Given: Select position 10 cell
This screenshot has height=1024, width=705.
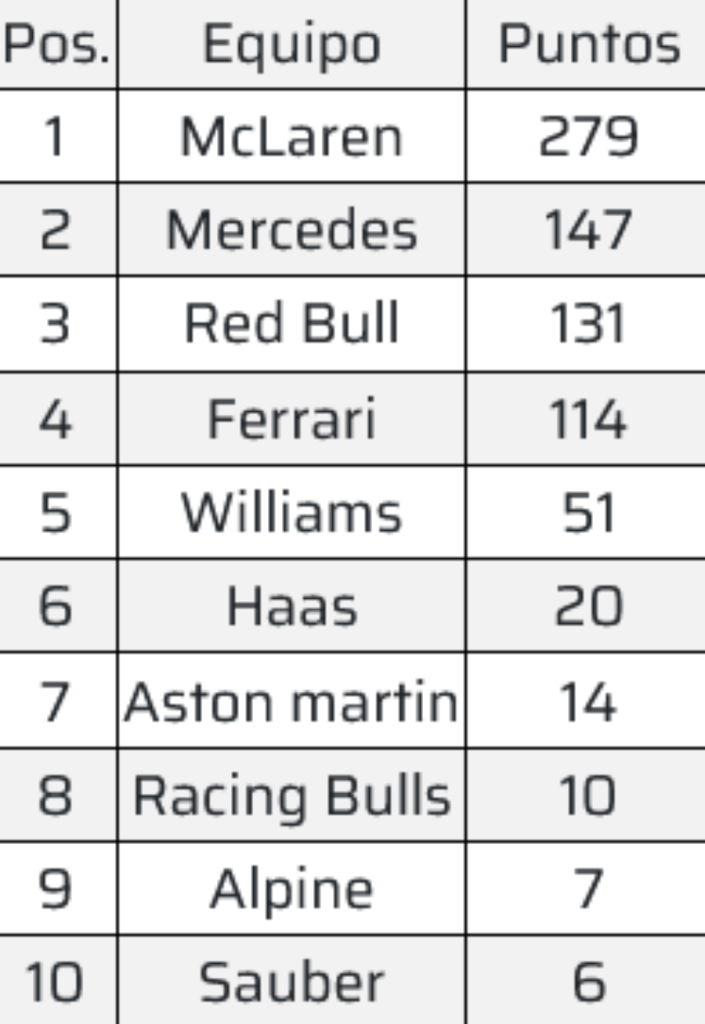Looking at the screenshot, I should click(x=56, y=983).
